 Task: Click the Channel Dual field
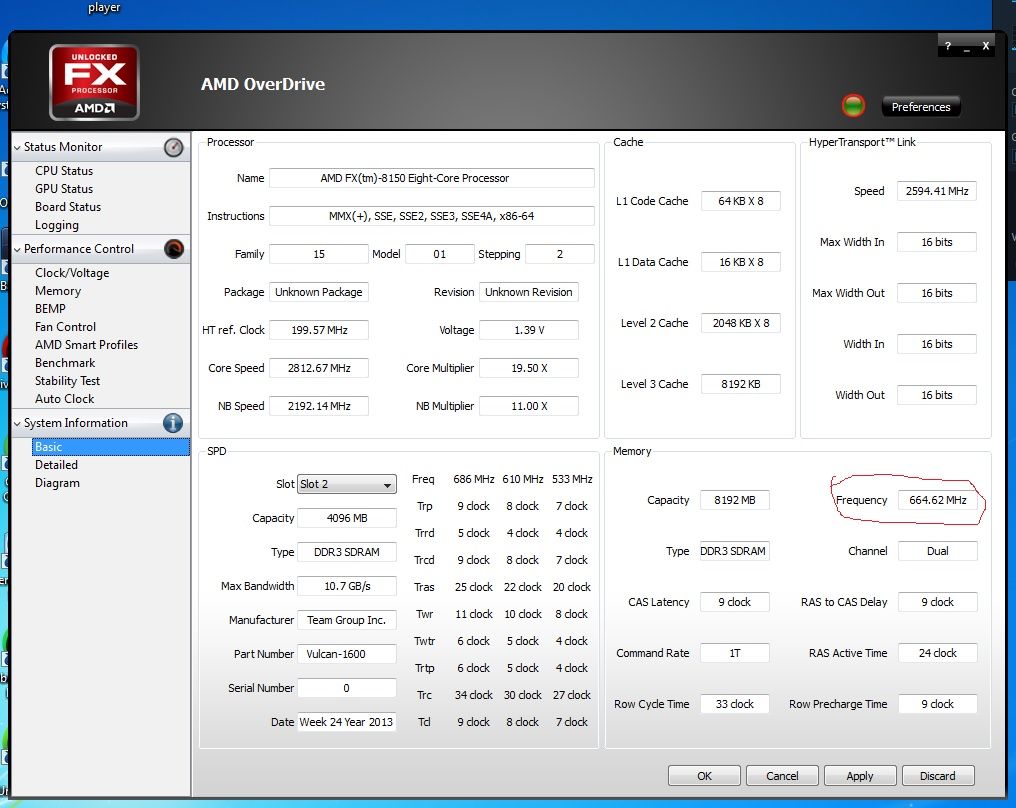pyautogui.click(x=938, y=551)
